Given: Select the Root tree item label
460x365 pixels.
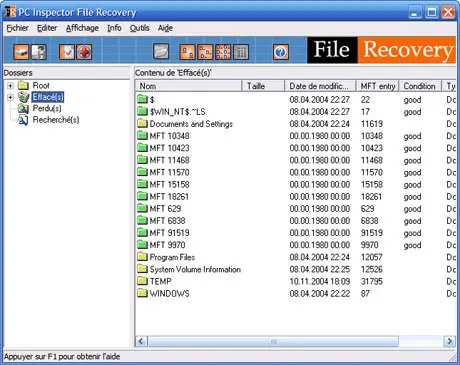Looking at the screenshot, I should (x=41, y=85).
